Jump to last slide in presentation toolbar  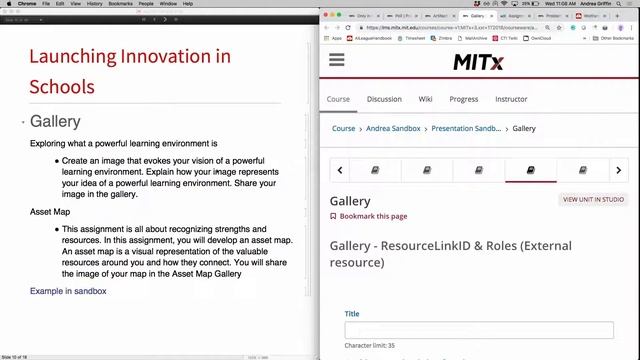point(176,19)
